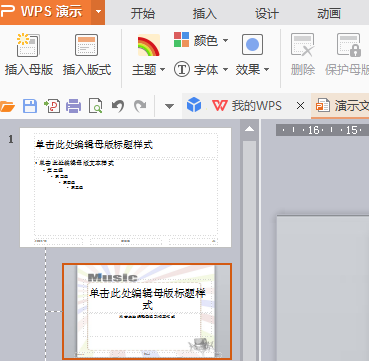369x361 pixels.
Task: Click the WPS logo next to 我的WPS
Action: pos(220,106)
